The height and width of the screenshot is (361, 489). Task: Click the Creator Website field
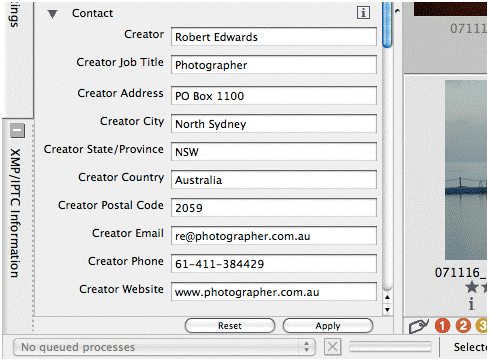point(274,292)
